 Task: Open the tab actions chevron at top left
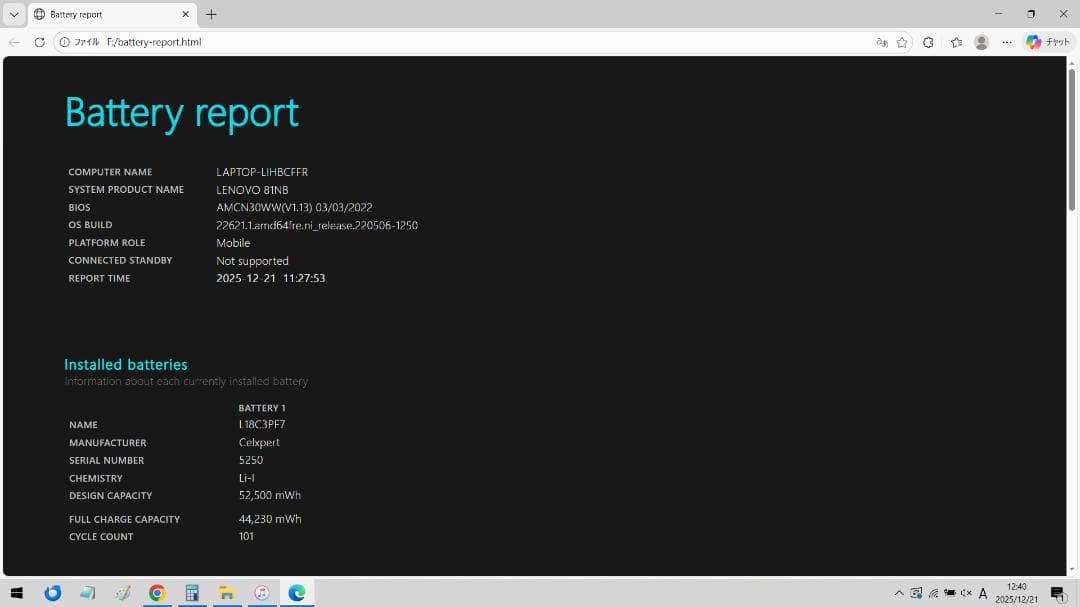click(x=14, y=14)
